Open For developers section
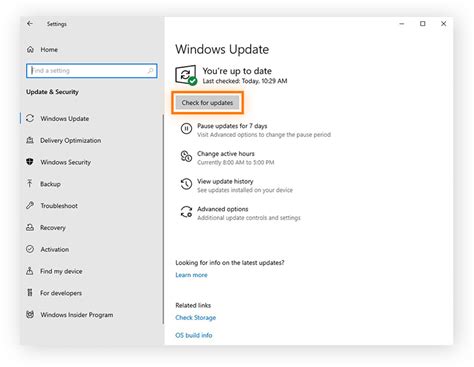 [x=61, y=293]
